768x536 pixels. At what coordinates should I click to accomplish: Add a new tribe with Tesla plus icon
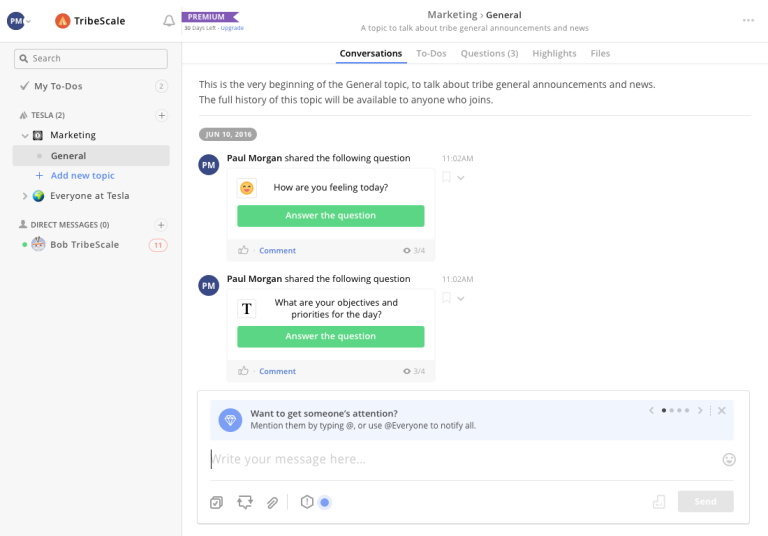pos(161,115)
